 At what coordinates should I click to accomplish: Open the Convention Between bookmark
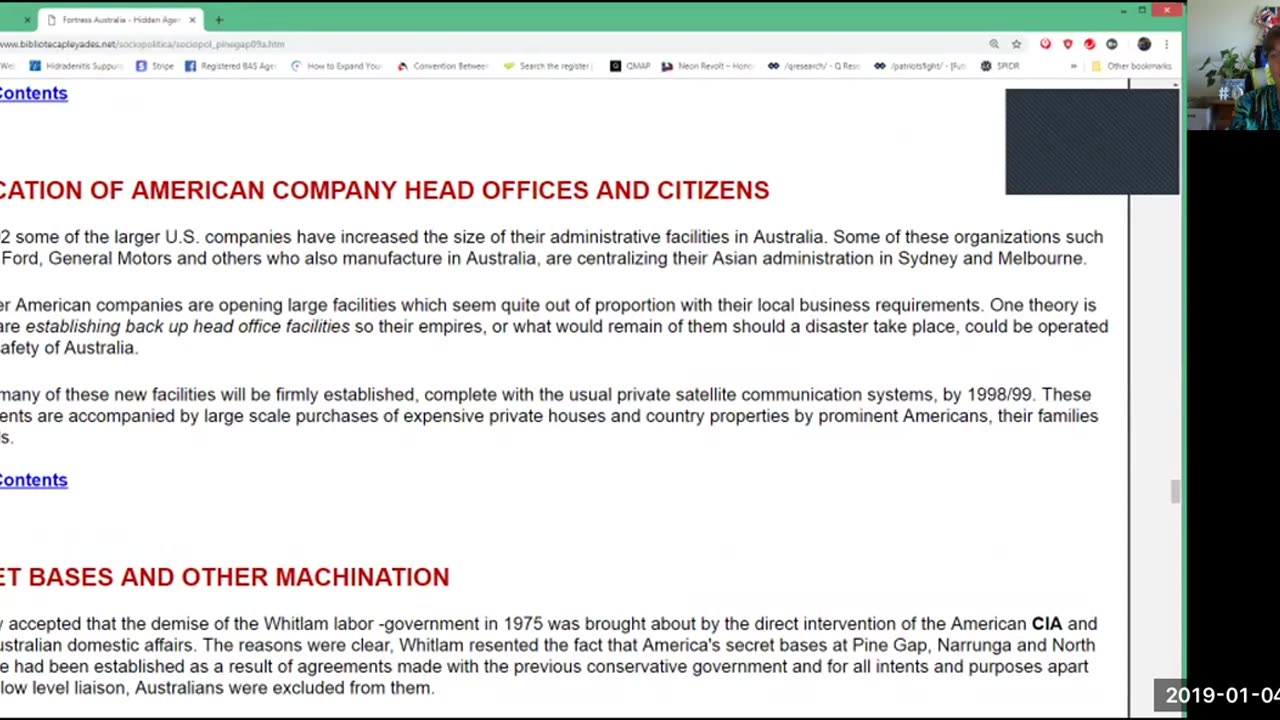coord(443,66)
